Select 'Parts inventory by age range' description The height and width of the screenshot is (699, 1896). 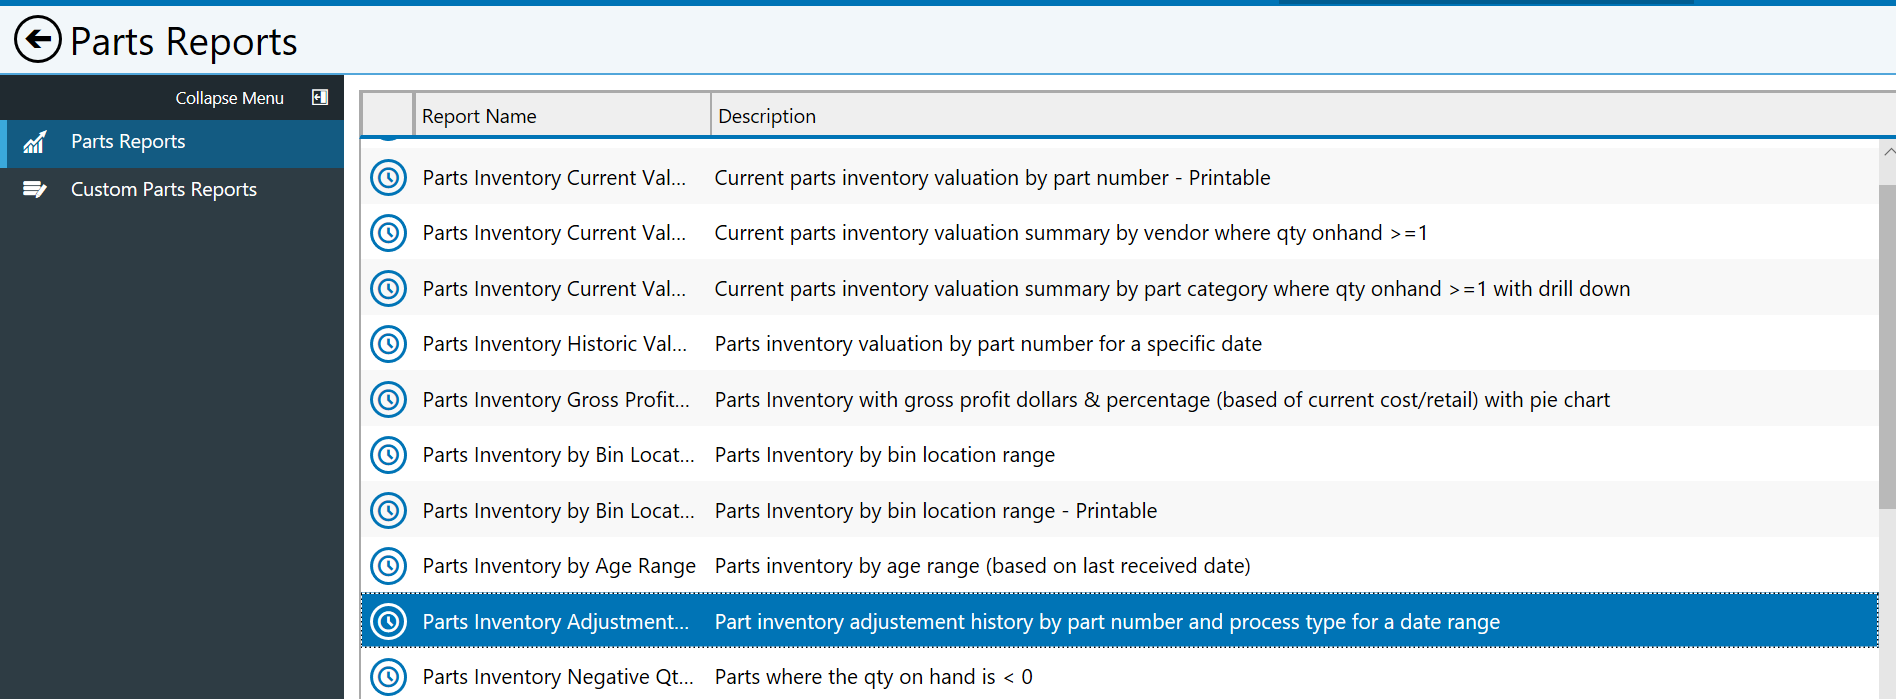[x=982, y=566]
